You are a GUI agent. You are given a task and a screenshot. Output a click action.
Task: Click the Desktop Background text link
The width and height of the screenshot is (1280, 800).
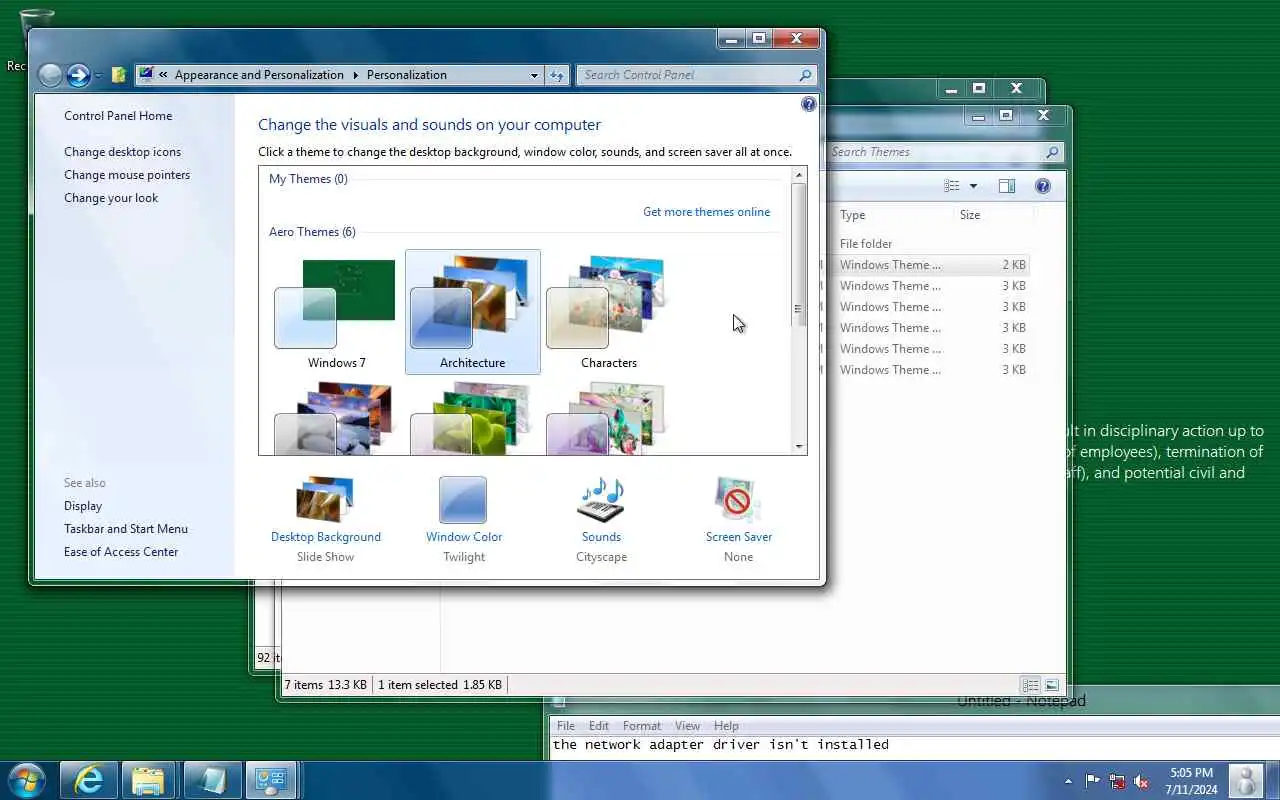pos(326,537)
